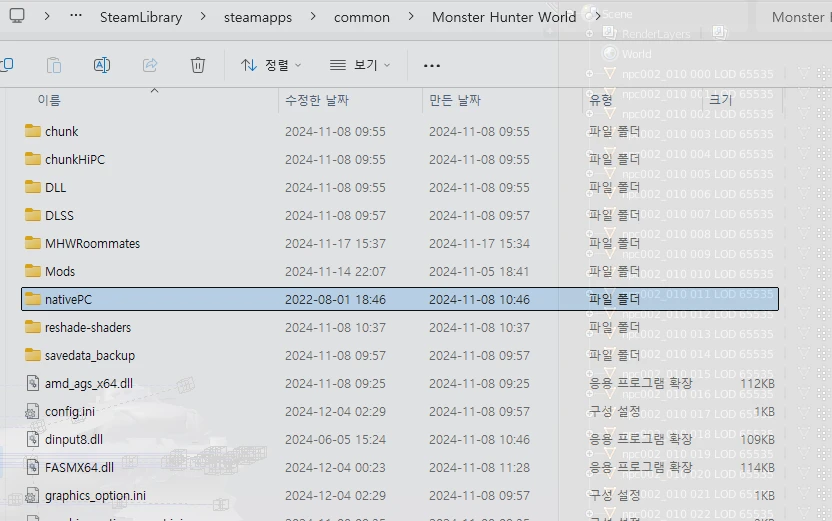The width and height of the screenshot is (832, 521).
Task: Click 파일 폴더 type in the nativePC row
Action: (614, 299)
